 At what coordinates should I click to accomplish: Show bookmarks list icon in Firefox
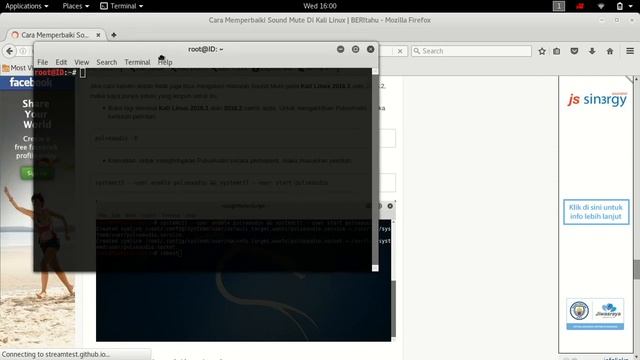557,51
